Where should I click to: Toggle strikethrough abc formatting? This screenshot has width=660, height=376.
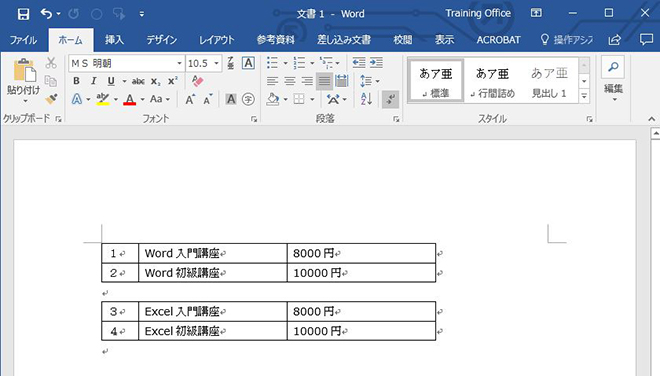pos(138,81)
